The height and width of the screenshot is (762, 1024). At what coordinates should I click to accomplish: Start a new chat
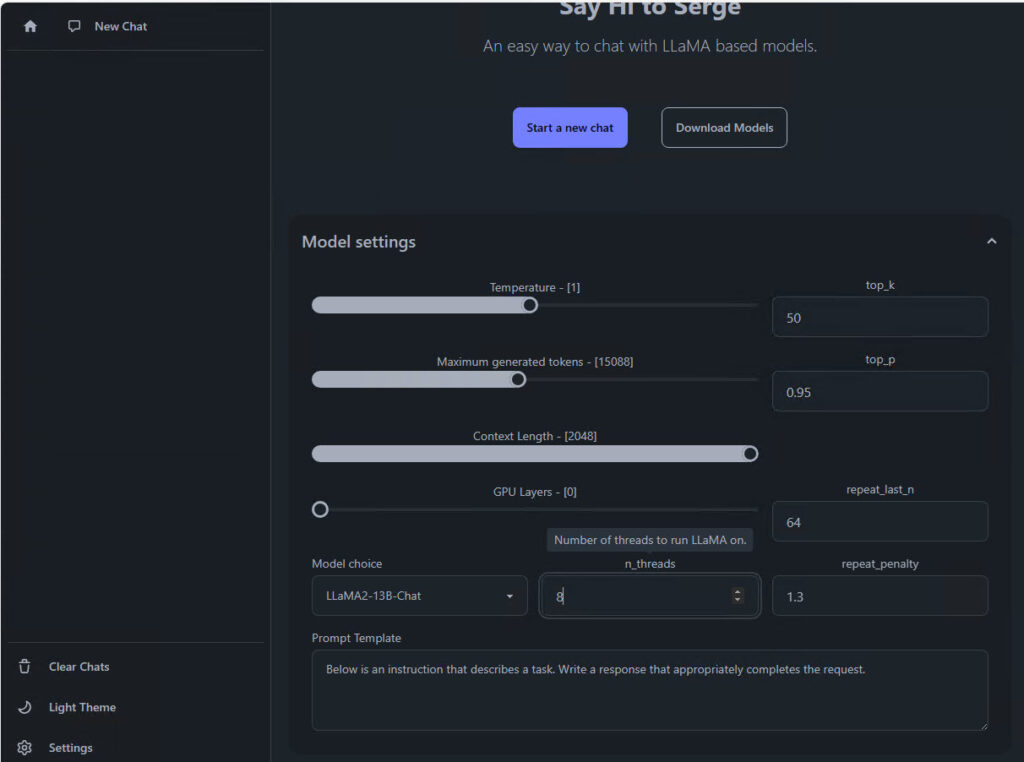tap(569, 127)
